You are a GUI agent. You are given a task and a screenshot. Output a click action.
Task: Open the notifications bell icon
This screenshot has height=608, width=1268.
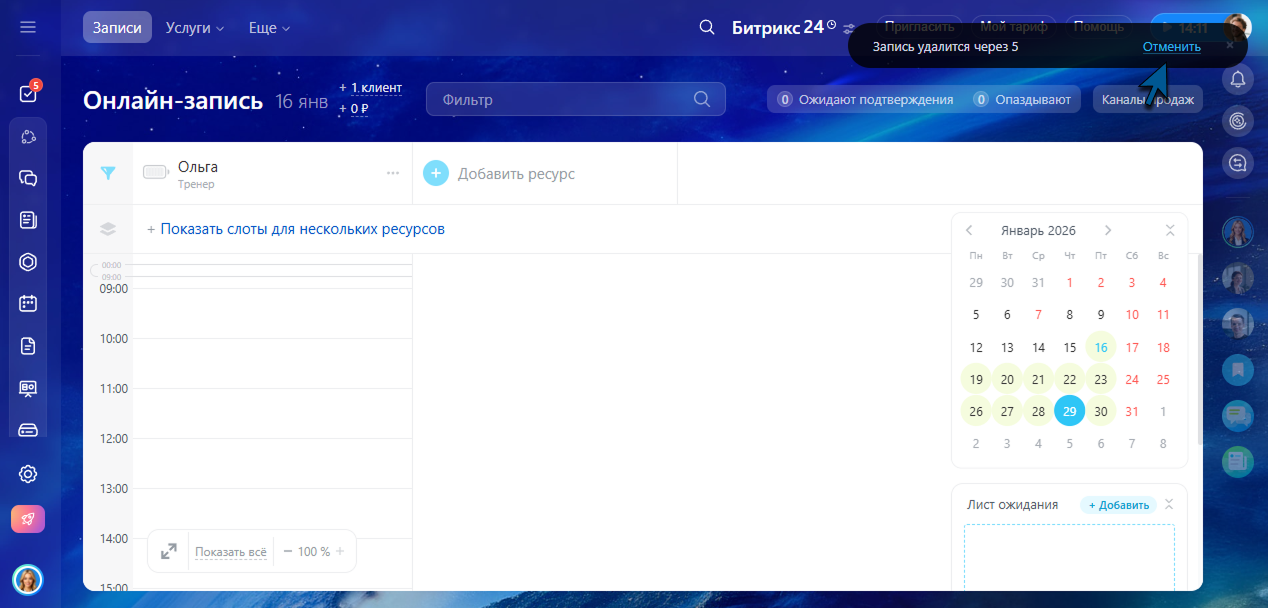(x=1238, y=79)
